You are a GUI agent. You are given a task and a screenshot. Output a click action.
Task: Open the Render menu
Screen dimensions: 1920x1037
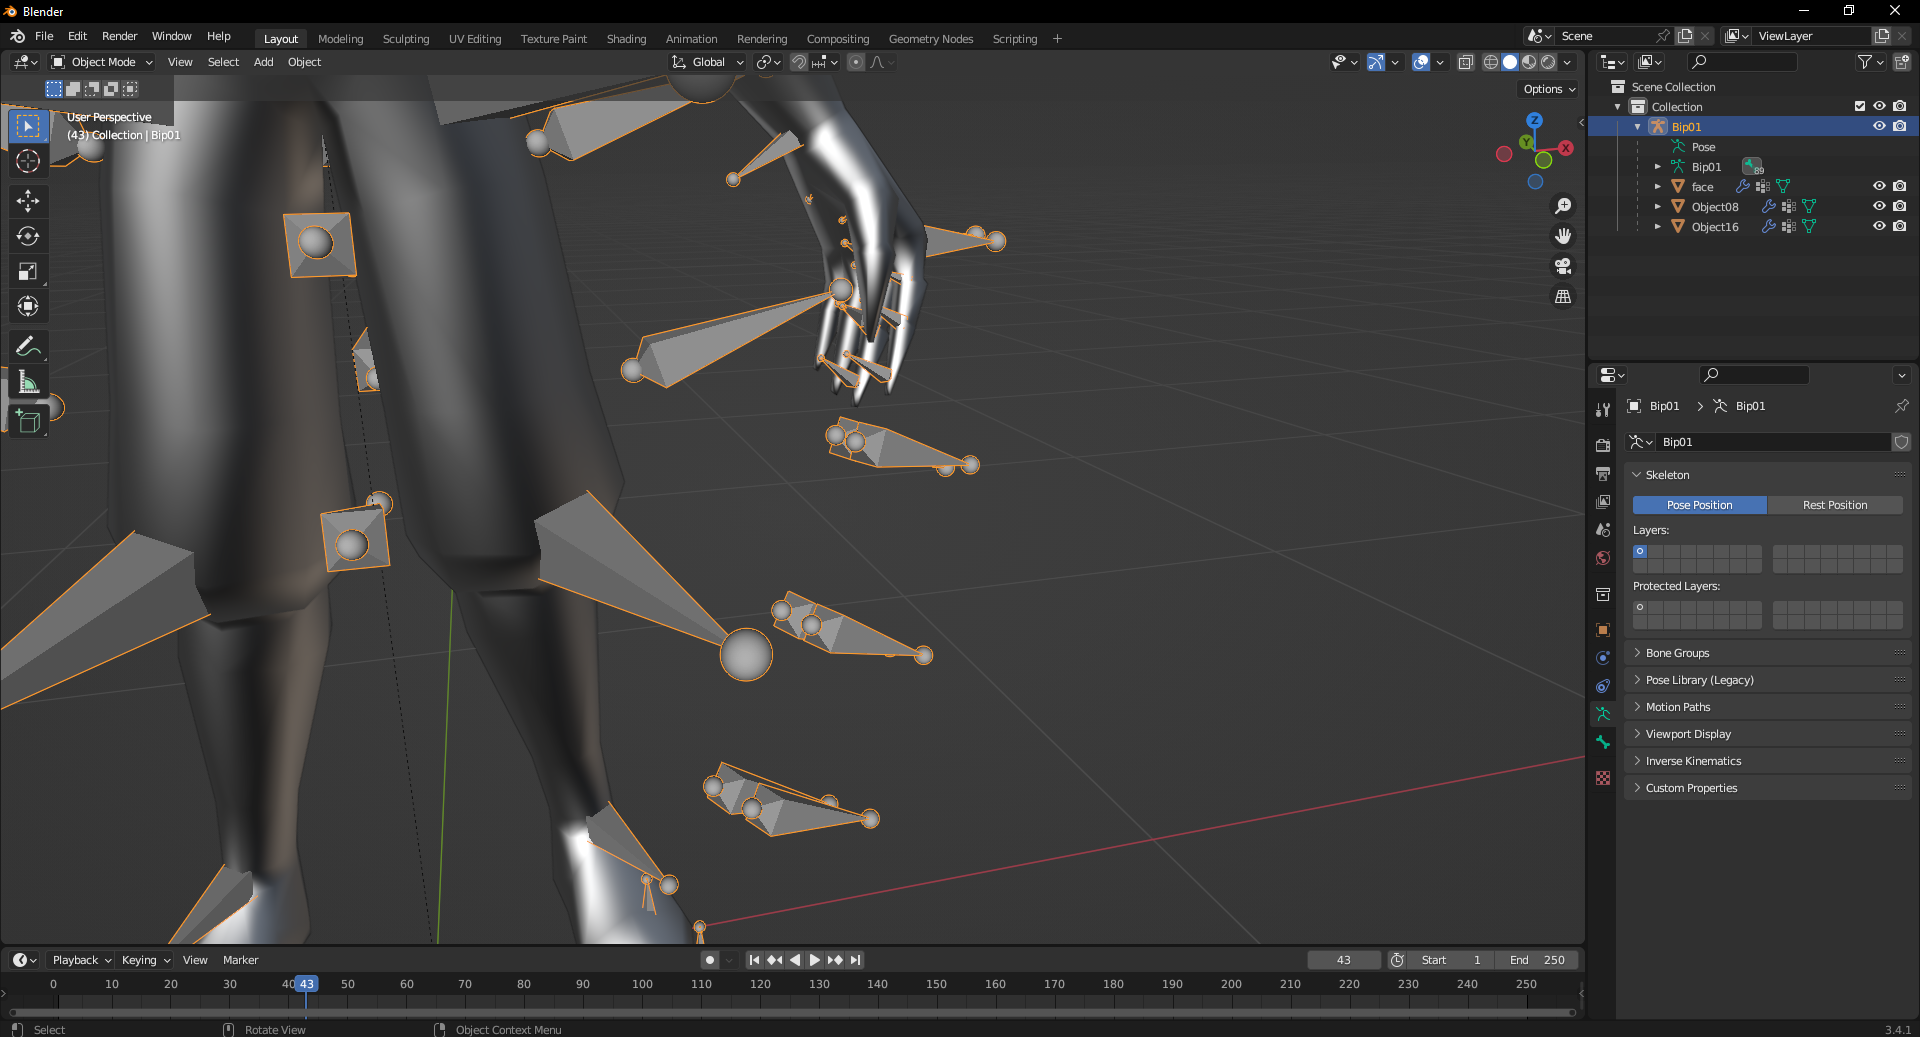coord(119,36)
